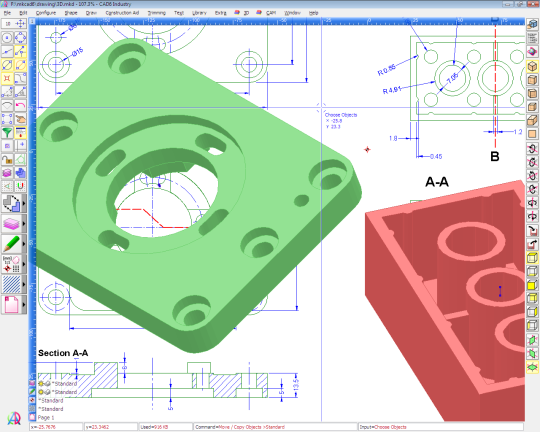Toggle the sun icon on second Standard row
The height and width of the screenshot is (432, 540).
tap(41, 392)
